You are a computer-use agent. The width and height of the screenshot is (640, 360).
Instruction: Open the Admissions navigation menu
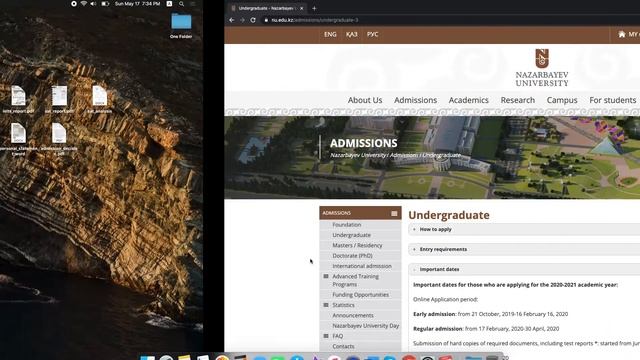[416, 100]
